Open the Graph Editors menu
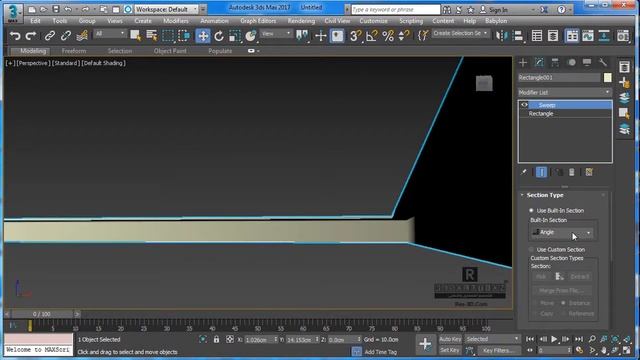This screenshot has height=360, width=640. 258,21
